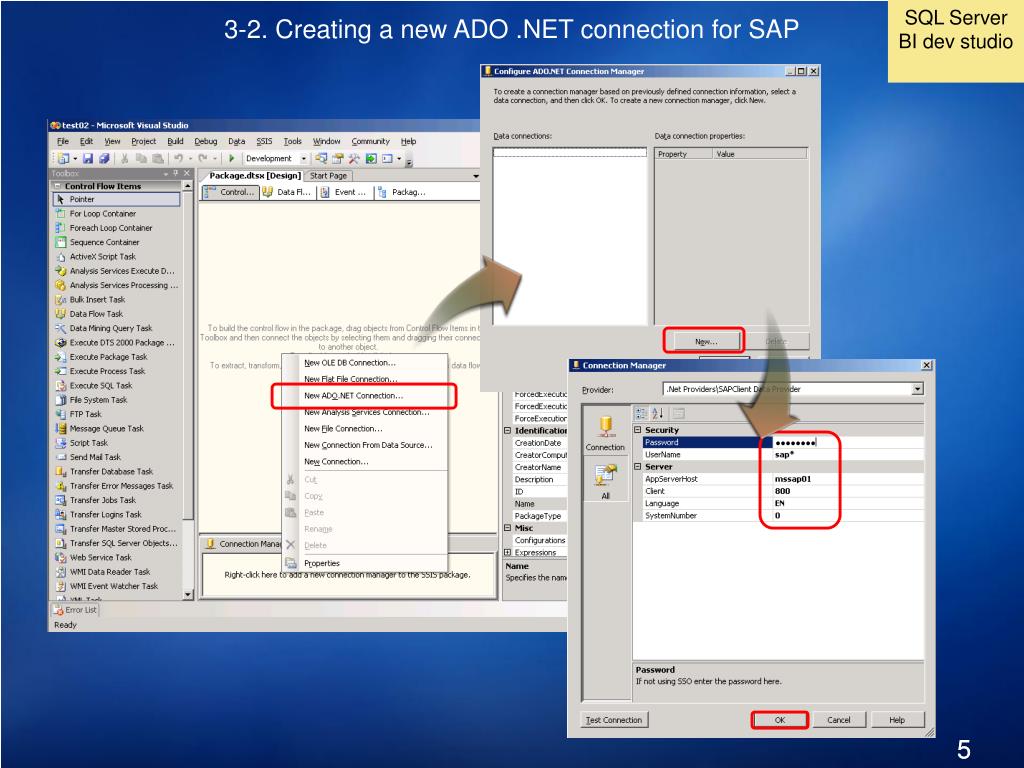Click Cancel in Connection Manager dialog
The height and width of the screenshot is (768, 1024).
tap(839, 720)
